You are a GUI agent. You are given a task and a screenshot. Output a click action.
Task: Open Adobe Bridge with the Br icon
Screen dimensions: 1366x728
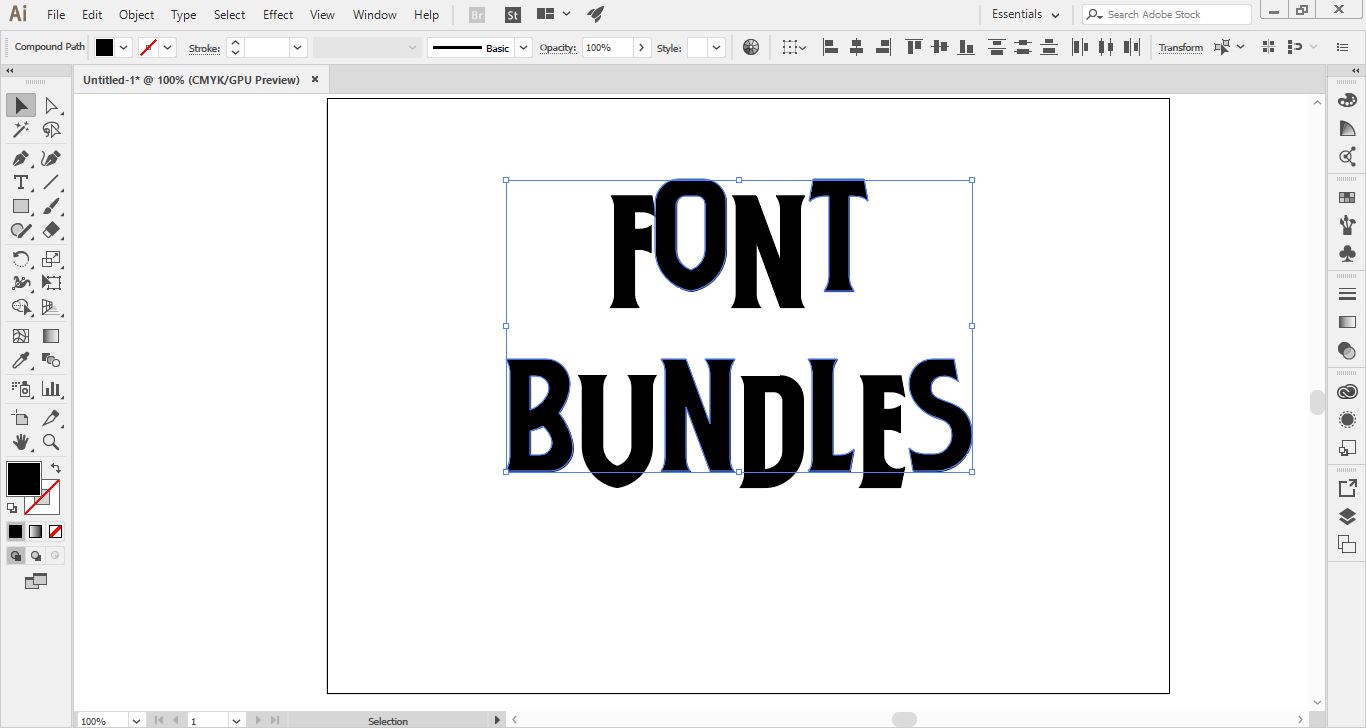point(478,15)
